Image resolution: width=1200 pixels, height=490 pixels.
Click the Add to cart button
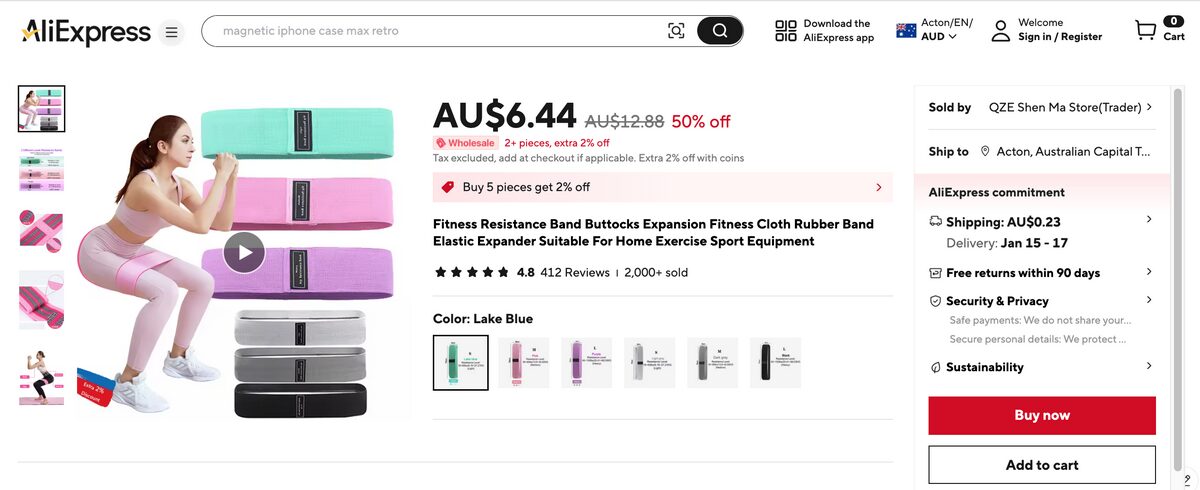pyautogui.click(x=1042, y=465)
